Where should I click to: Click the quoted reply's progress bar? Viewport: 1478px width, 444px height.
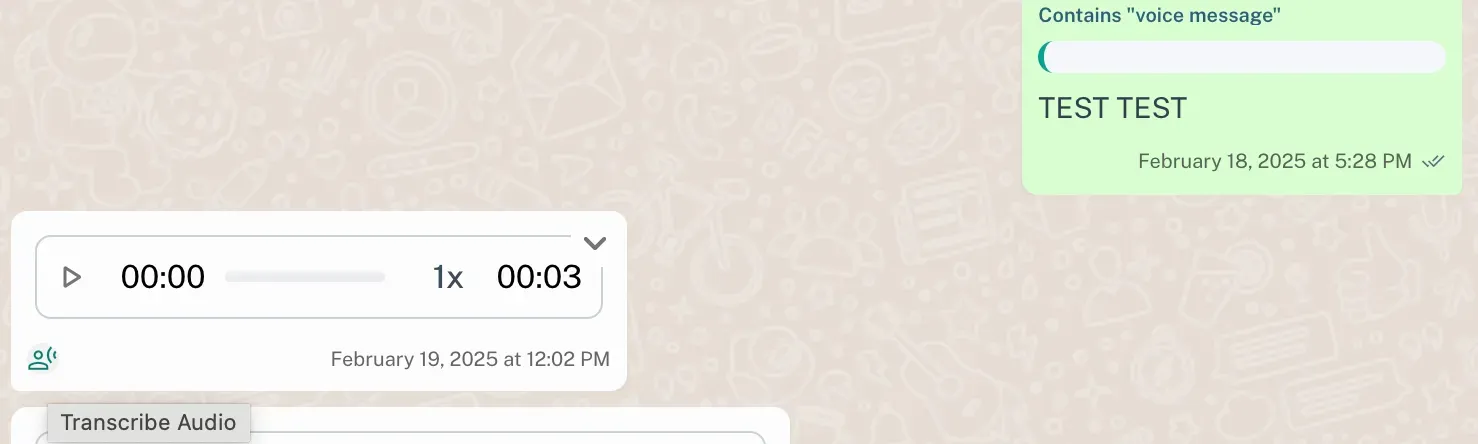pyautogui.click(x=1242, y=57)
